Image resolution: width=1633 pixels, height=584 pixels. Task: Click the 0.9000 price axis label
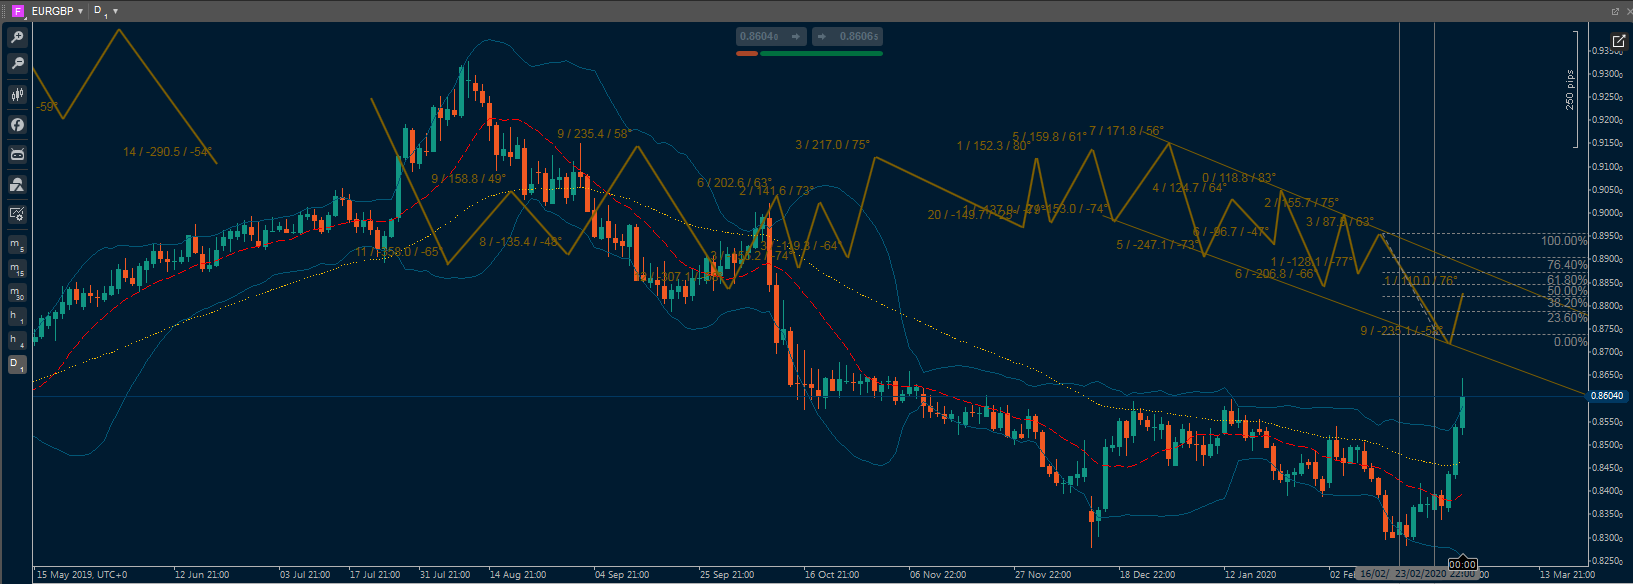click(1606, 213)
